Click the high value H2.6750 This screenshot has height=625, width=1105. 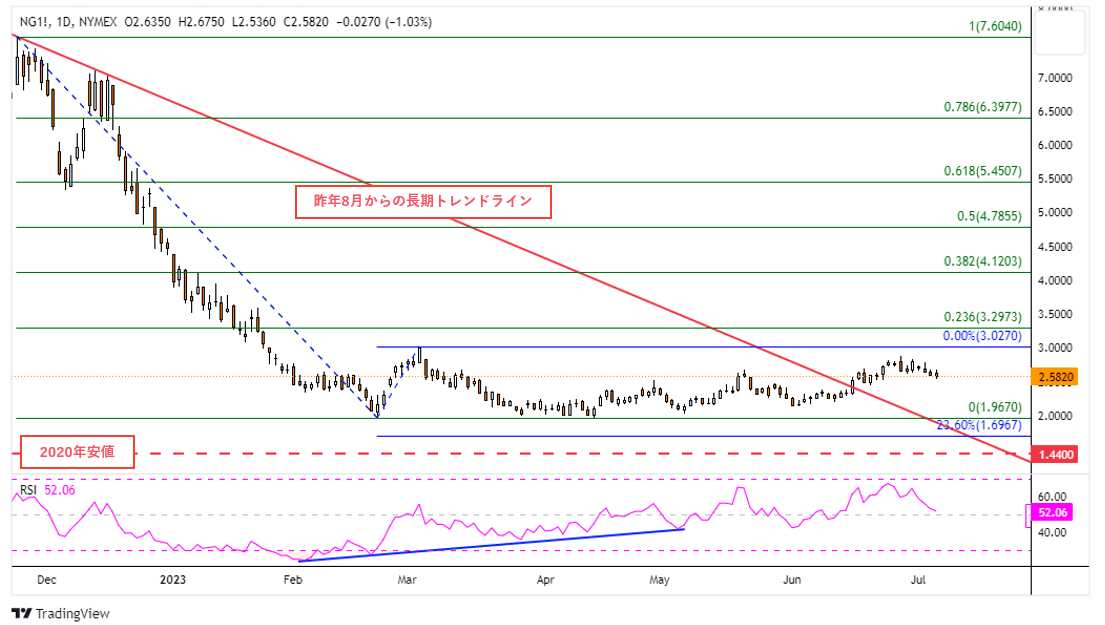[201, 22]
